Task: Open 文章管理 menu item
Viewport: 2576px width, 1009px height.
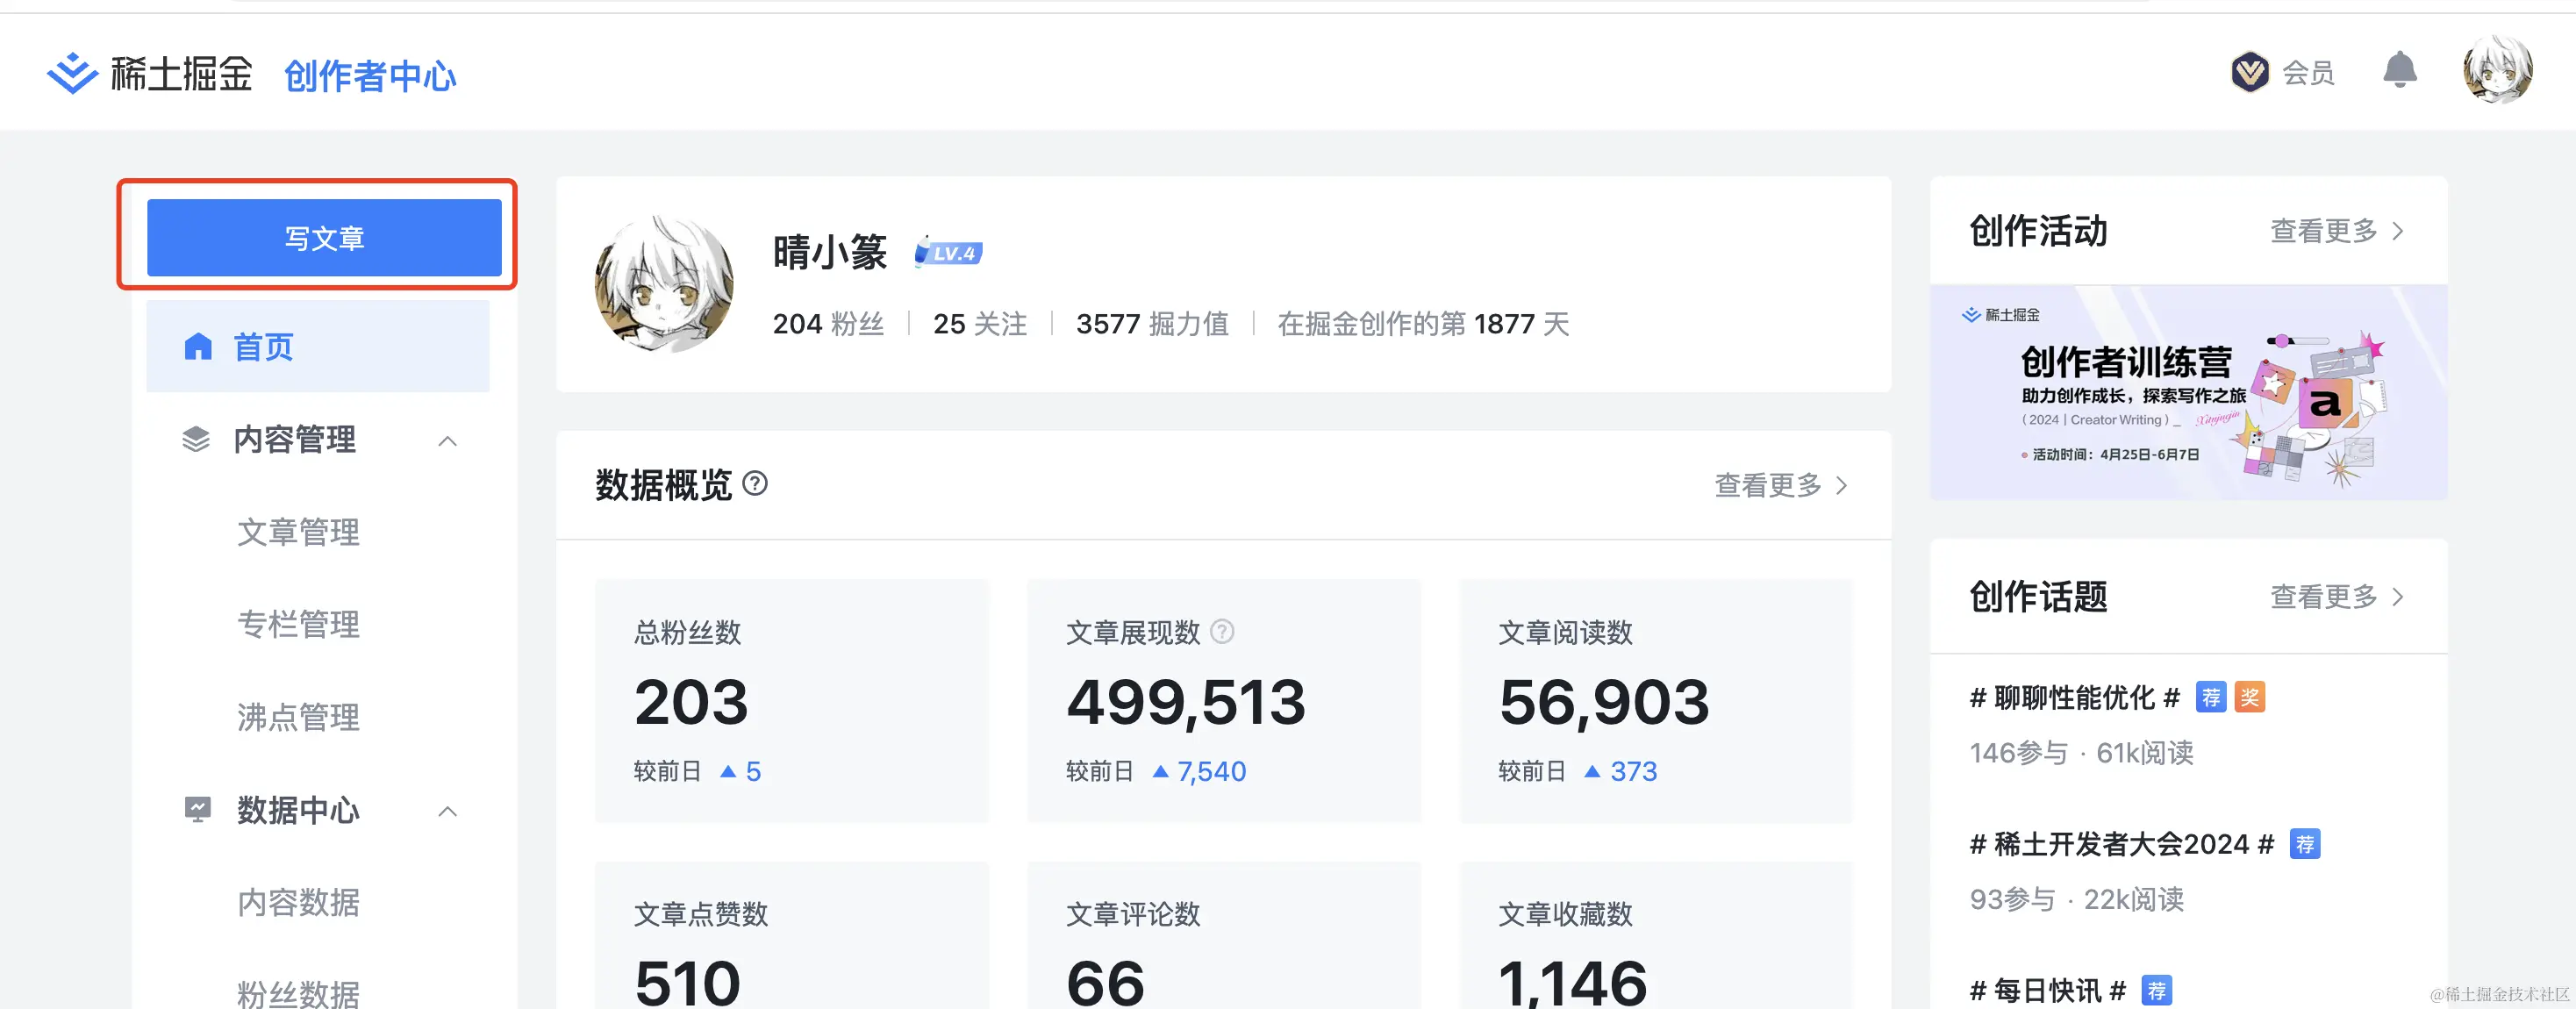Action: pyautogui.click(x=298, y=532)
